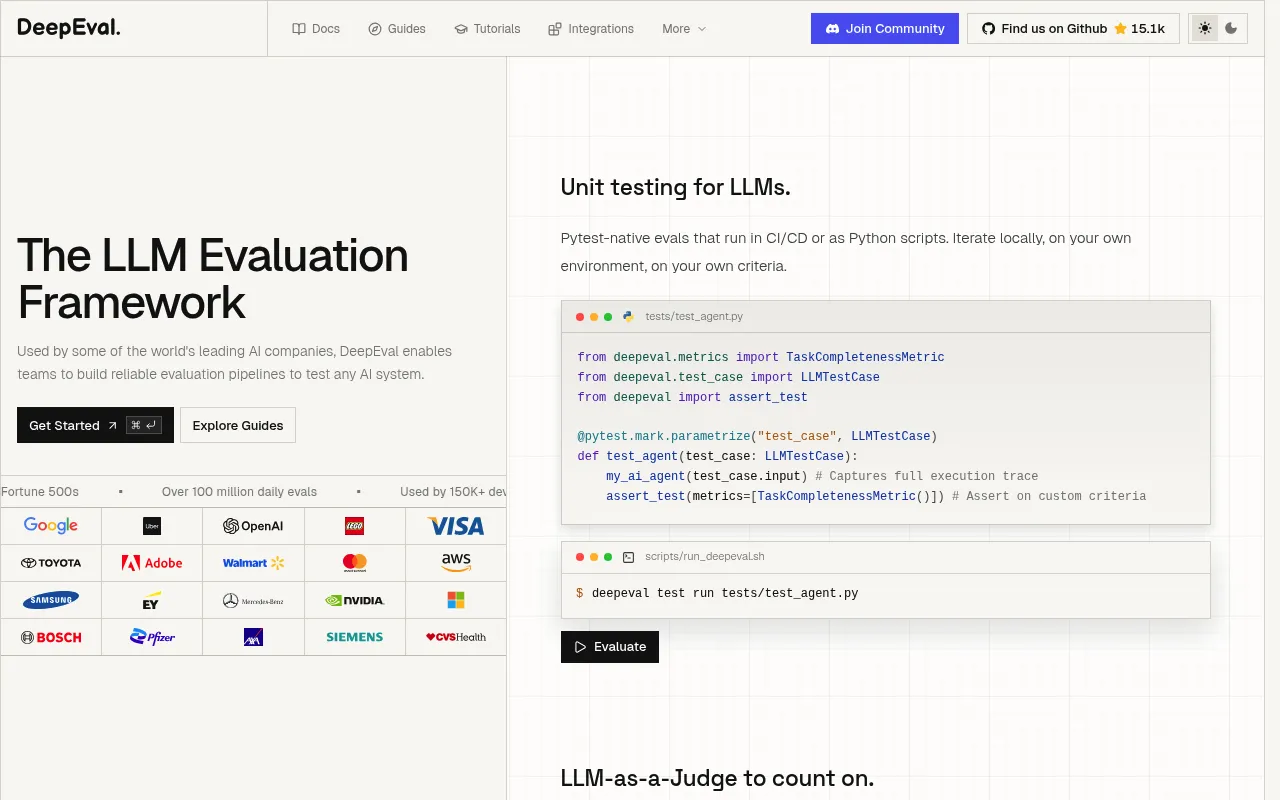
Task: Go to Guides in the top navigation
Action: tap(397, 29)
